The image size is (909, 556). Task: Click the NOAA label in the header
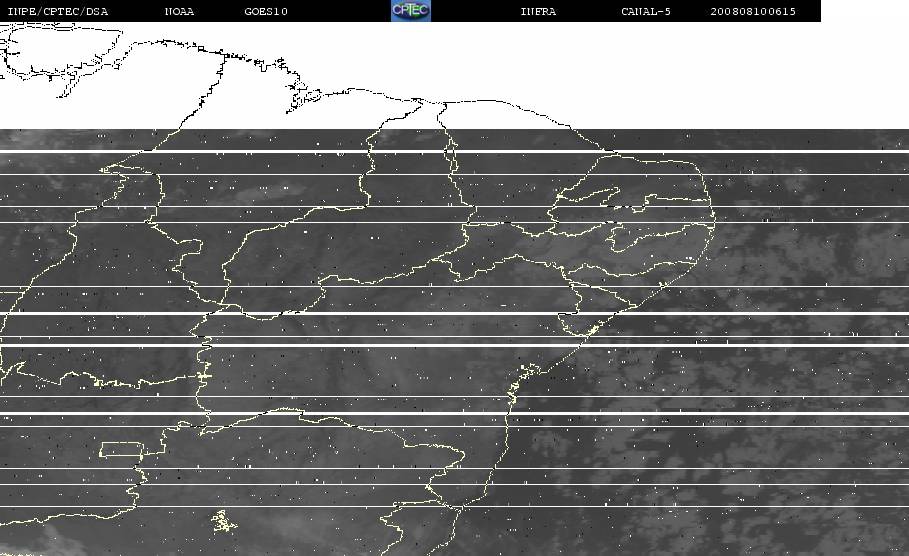(x=179, y=11)
